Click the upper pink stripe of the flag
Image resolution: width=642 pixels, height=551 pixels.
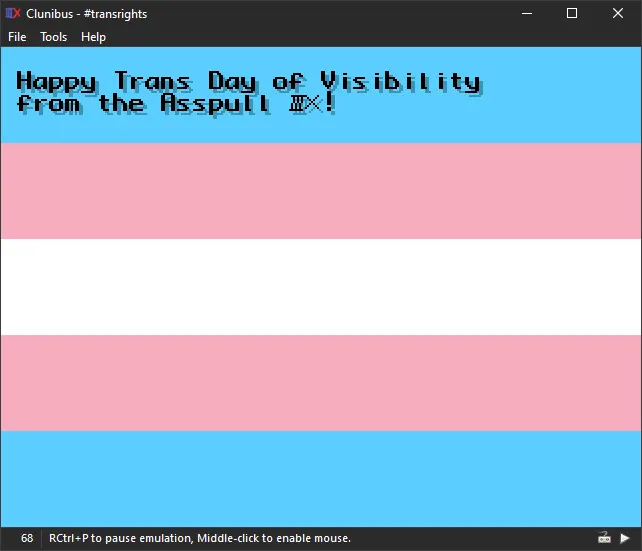321,190
